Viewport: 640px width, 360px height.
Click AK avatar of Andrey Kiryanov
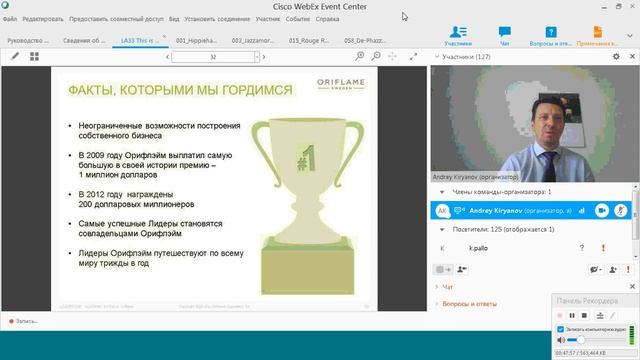442,211
